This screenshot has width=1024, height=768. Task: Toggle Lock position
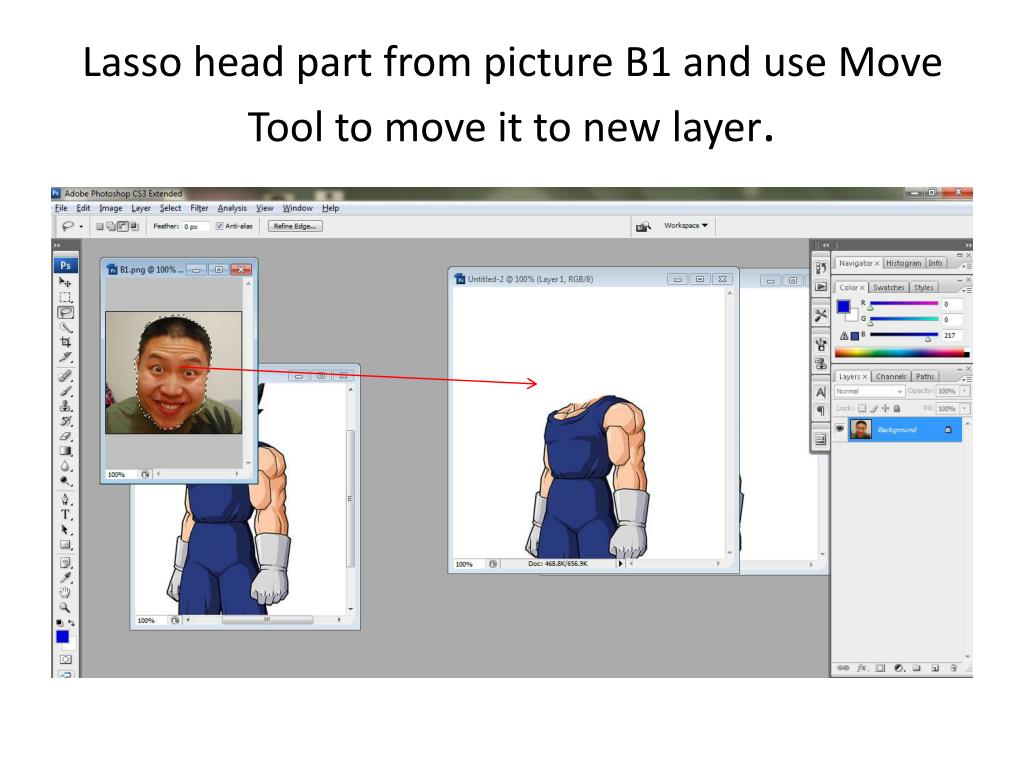tap(886, 408)
